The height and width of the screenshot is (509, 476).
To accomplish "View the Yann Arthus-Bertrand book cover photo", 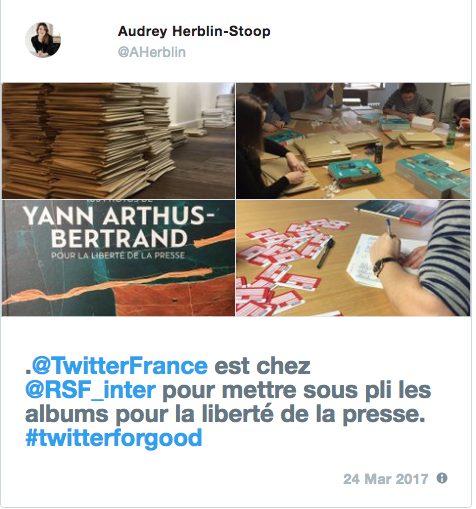I will (118, 258).
